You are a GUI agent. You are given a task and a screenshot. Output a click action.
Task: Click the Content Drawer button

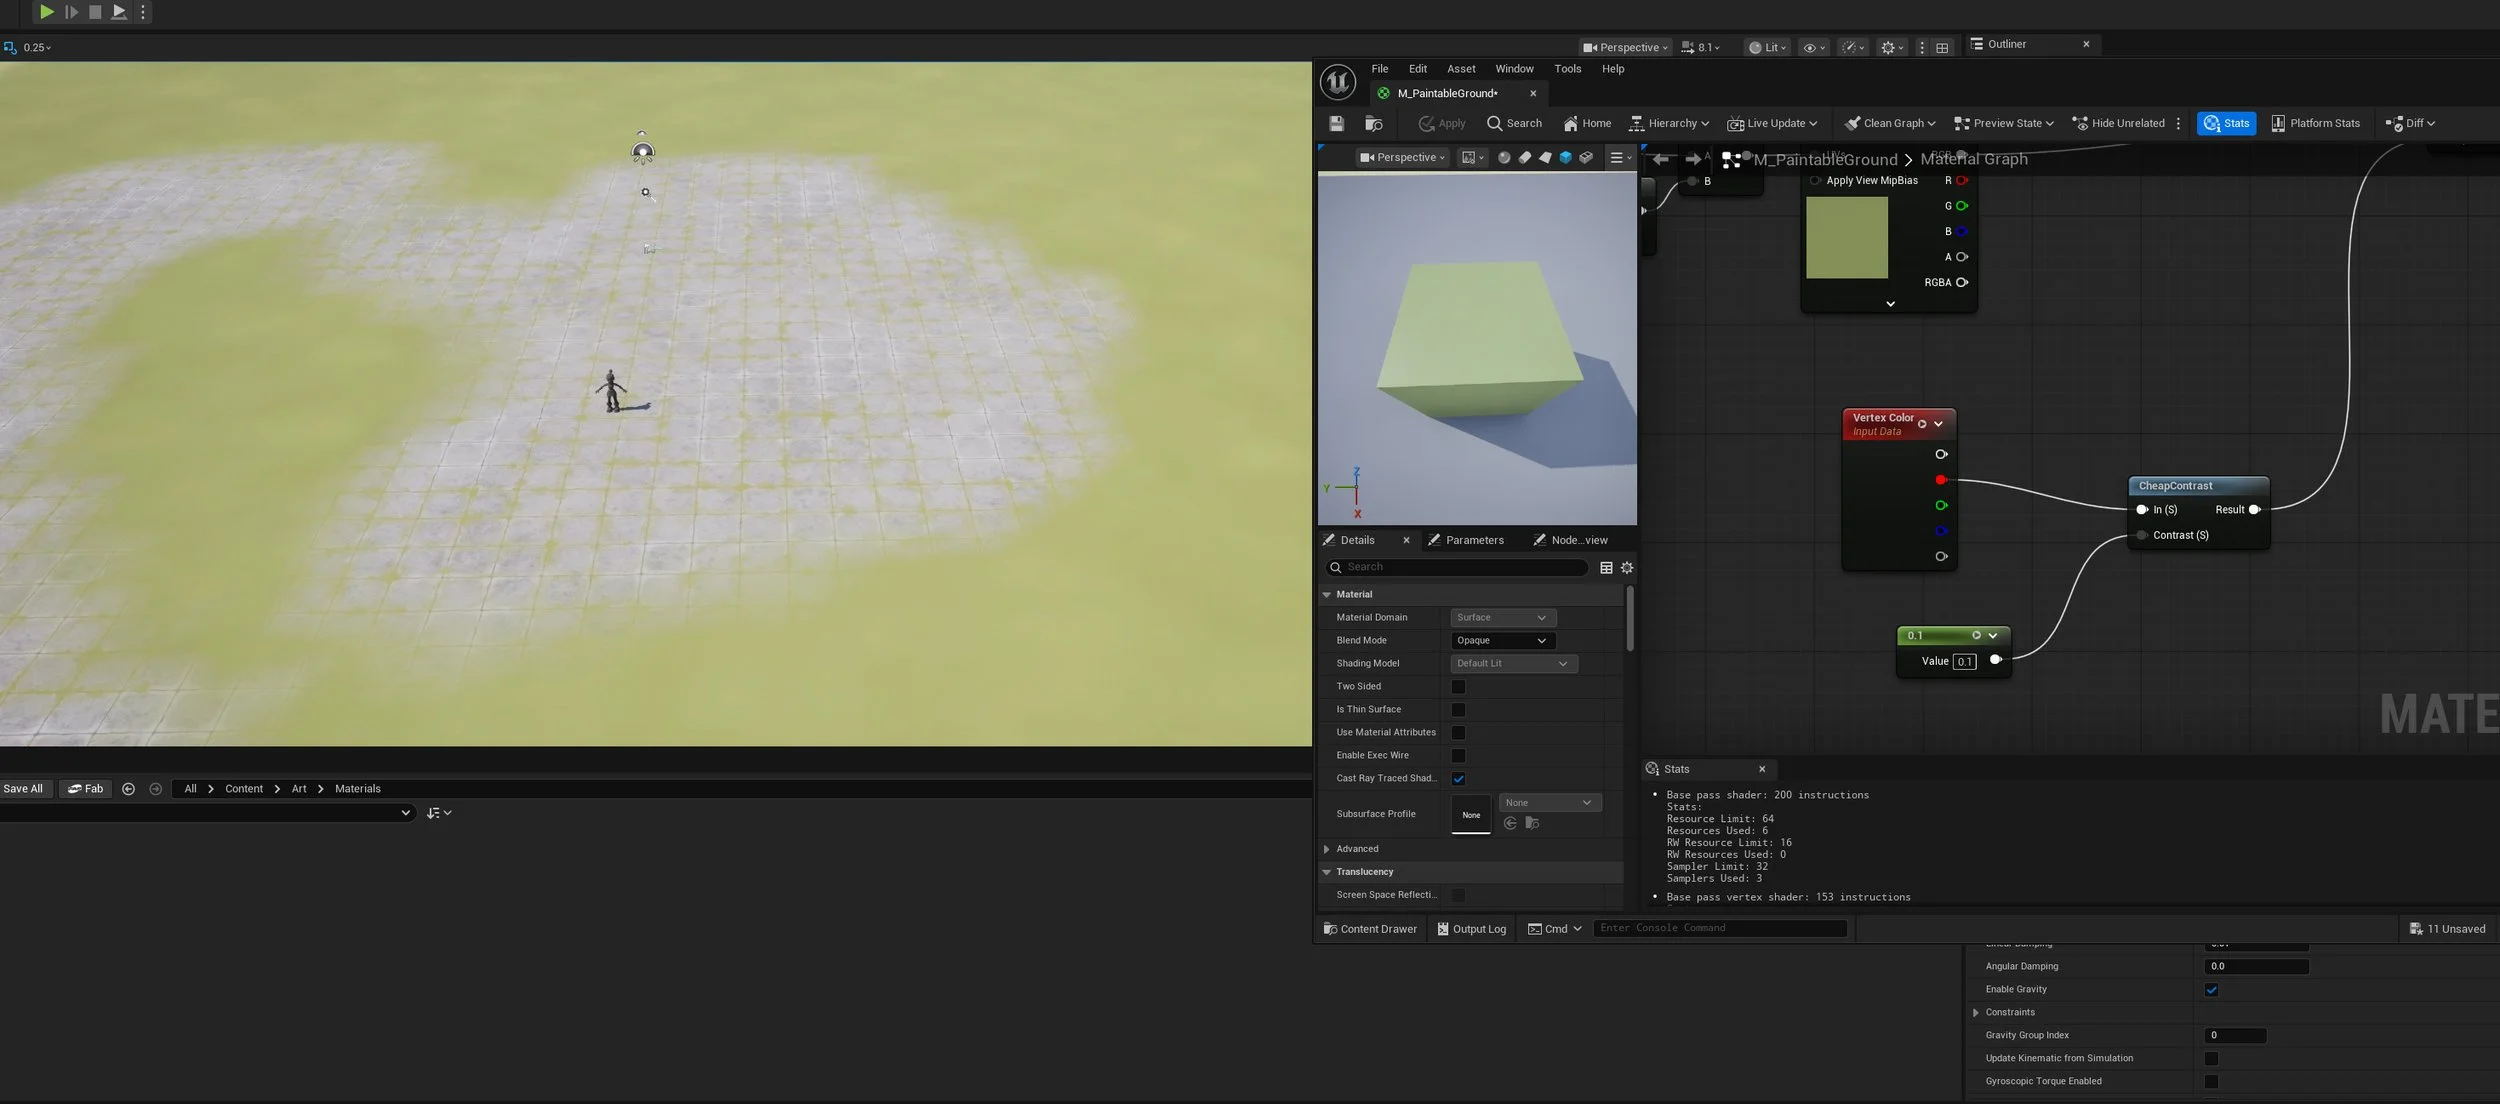(1370, 929)
